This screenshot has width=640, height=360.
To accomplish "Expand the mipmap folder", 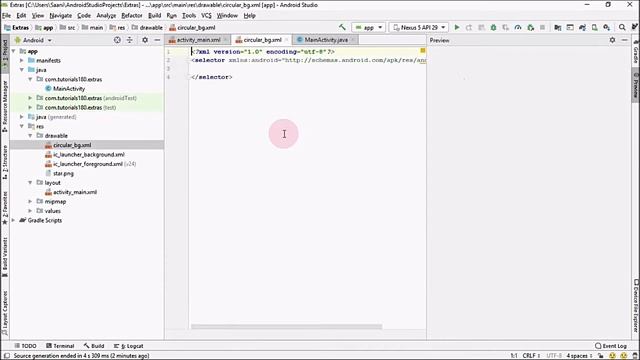I will [x=30, y=201].
